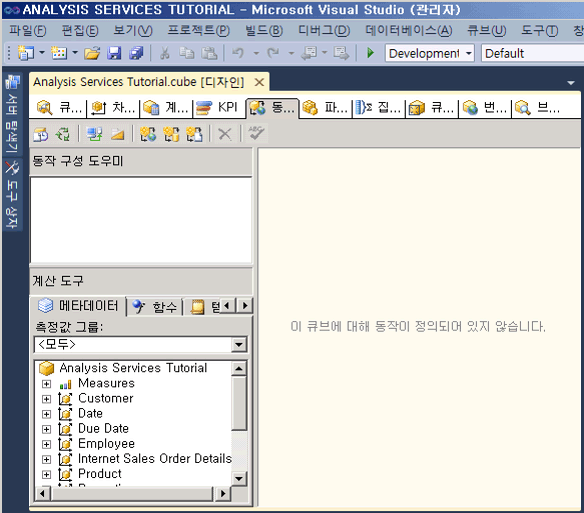Click the Save All icon
This screenshot has height=513, width=584.
click(x=136, y=53)
